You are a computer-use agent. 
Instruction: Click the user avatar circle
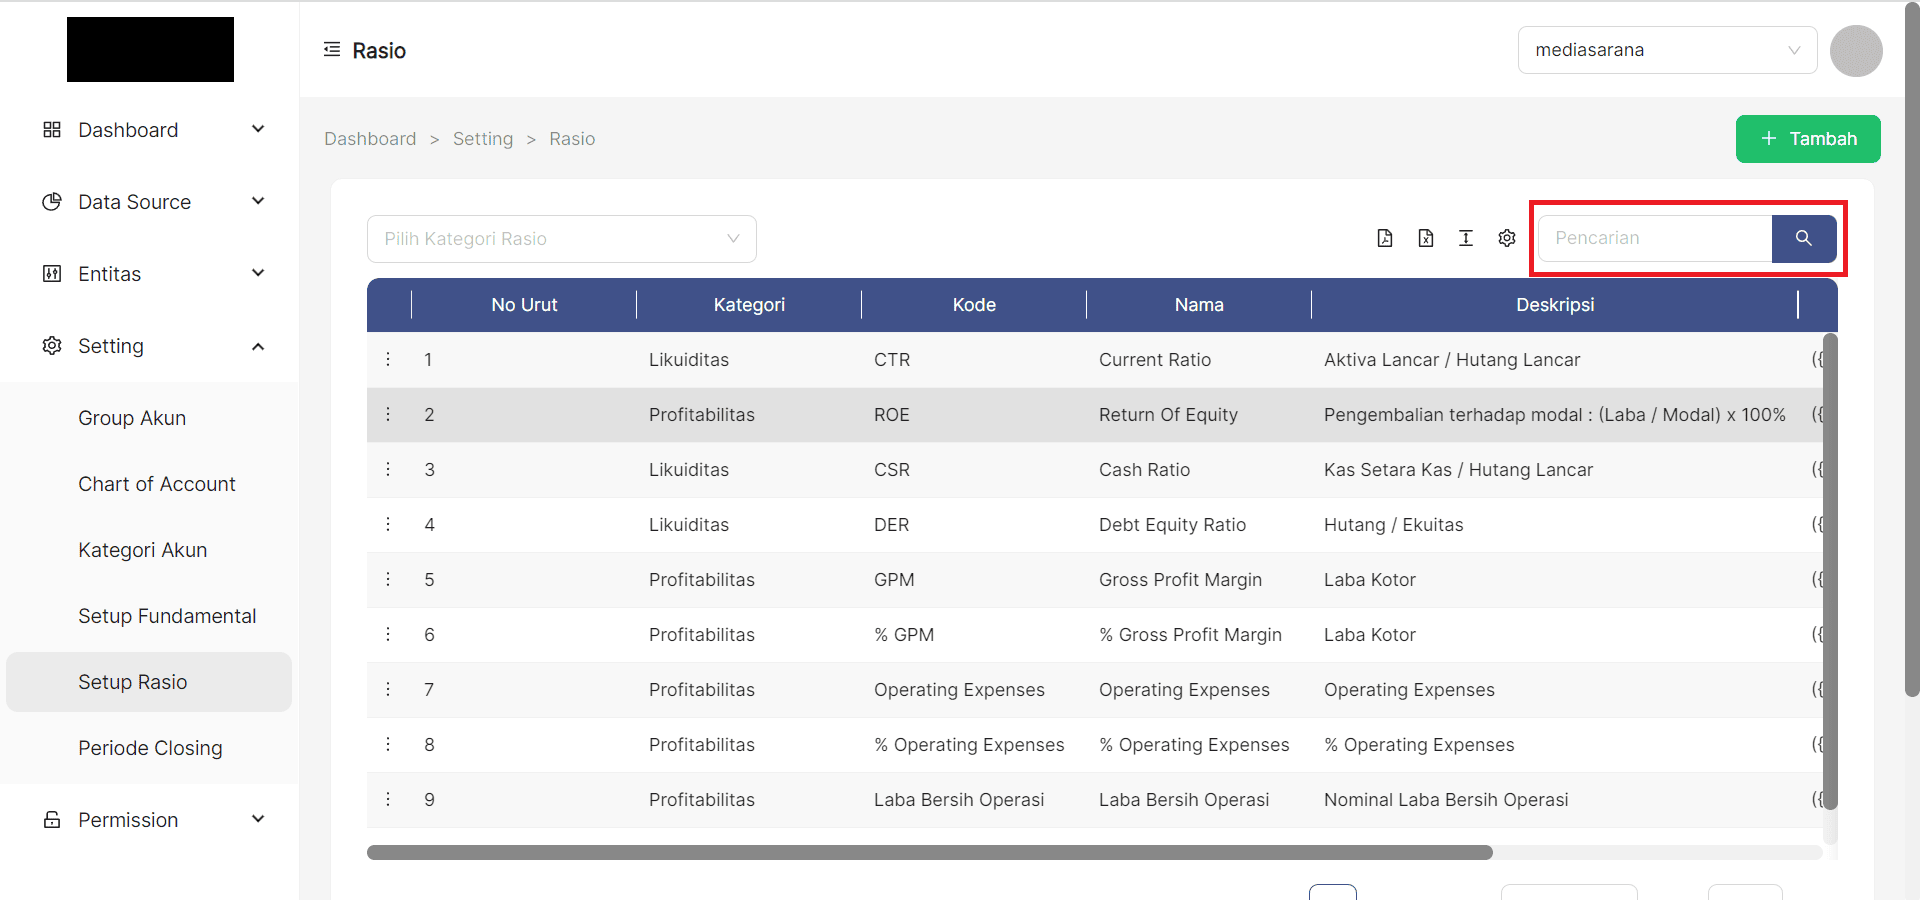click(x=1856, y=51)
